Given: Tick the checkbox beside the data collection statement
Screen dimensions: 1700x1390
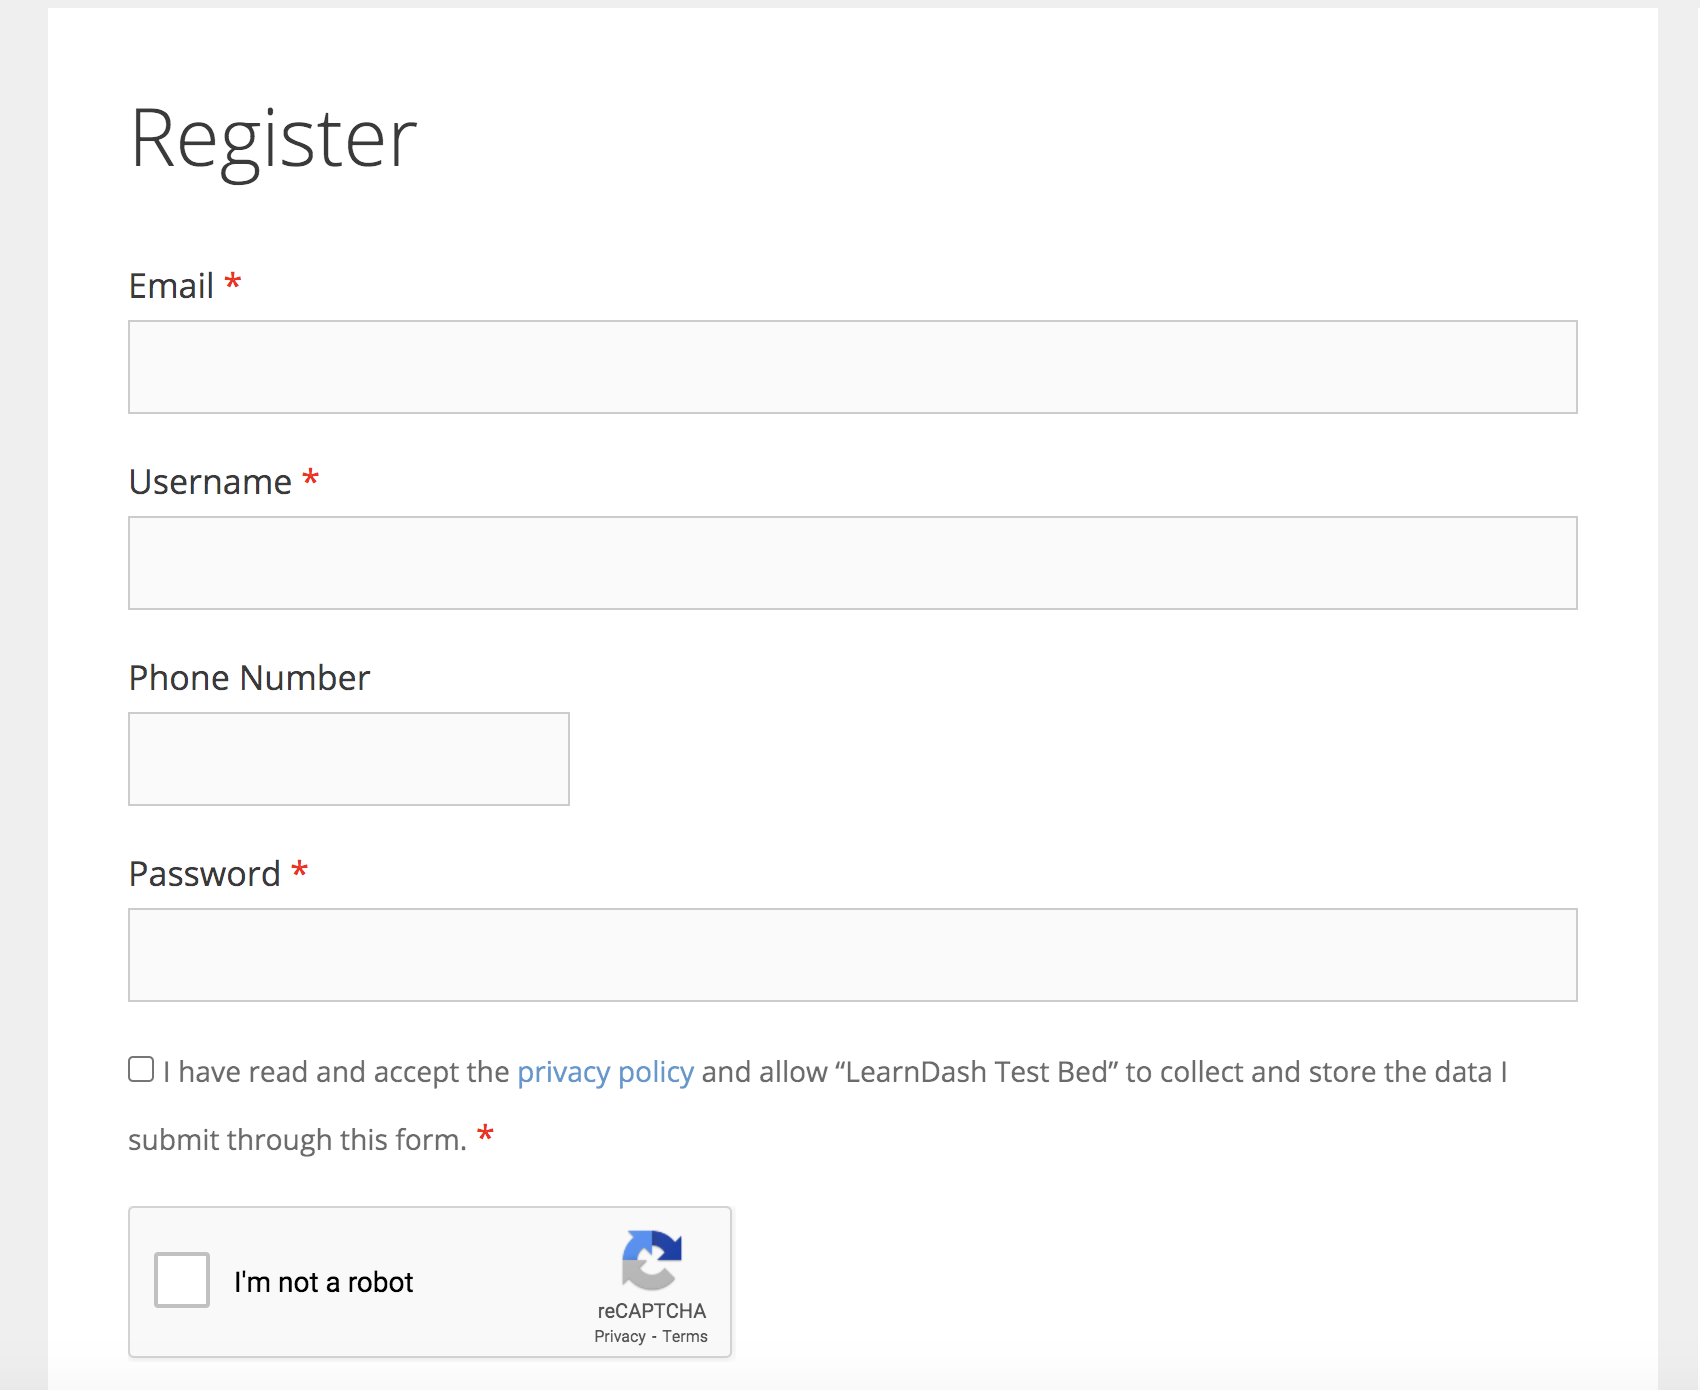Looking at the screenshot, I should click(140, 1068).
